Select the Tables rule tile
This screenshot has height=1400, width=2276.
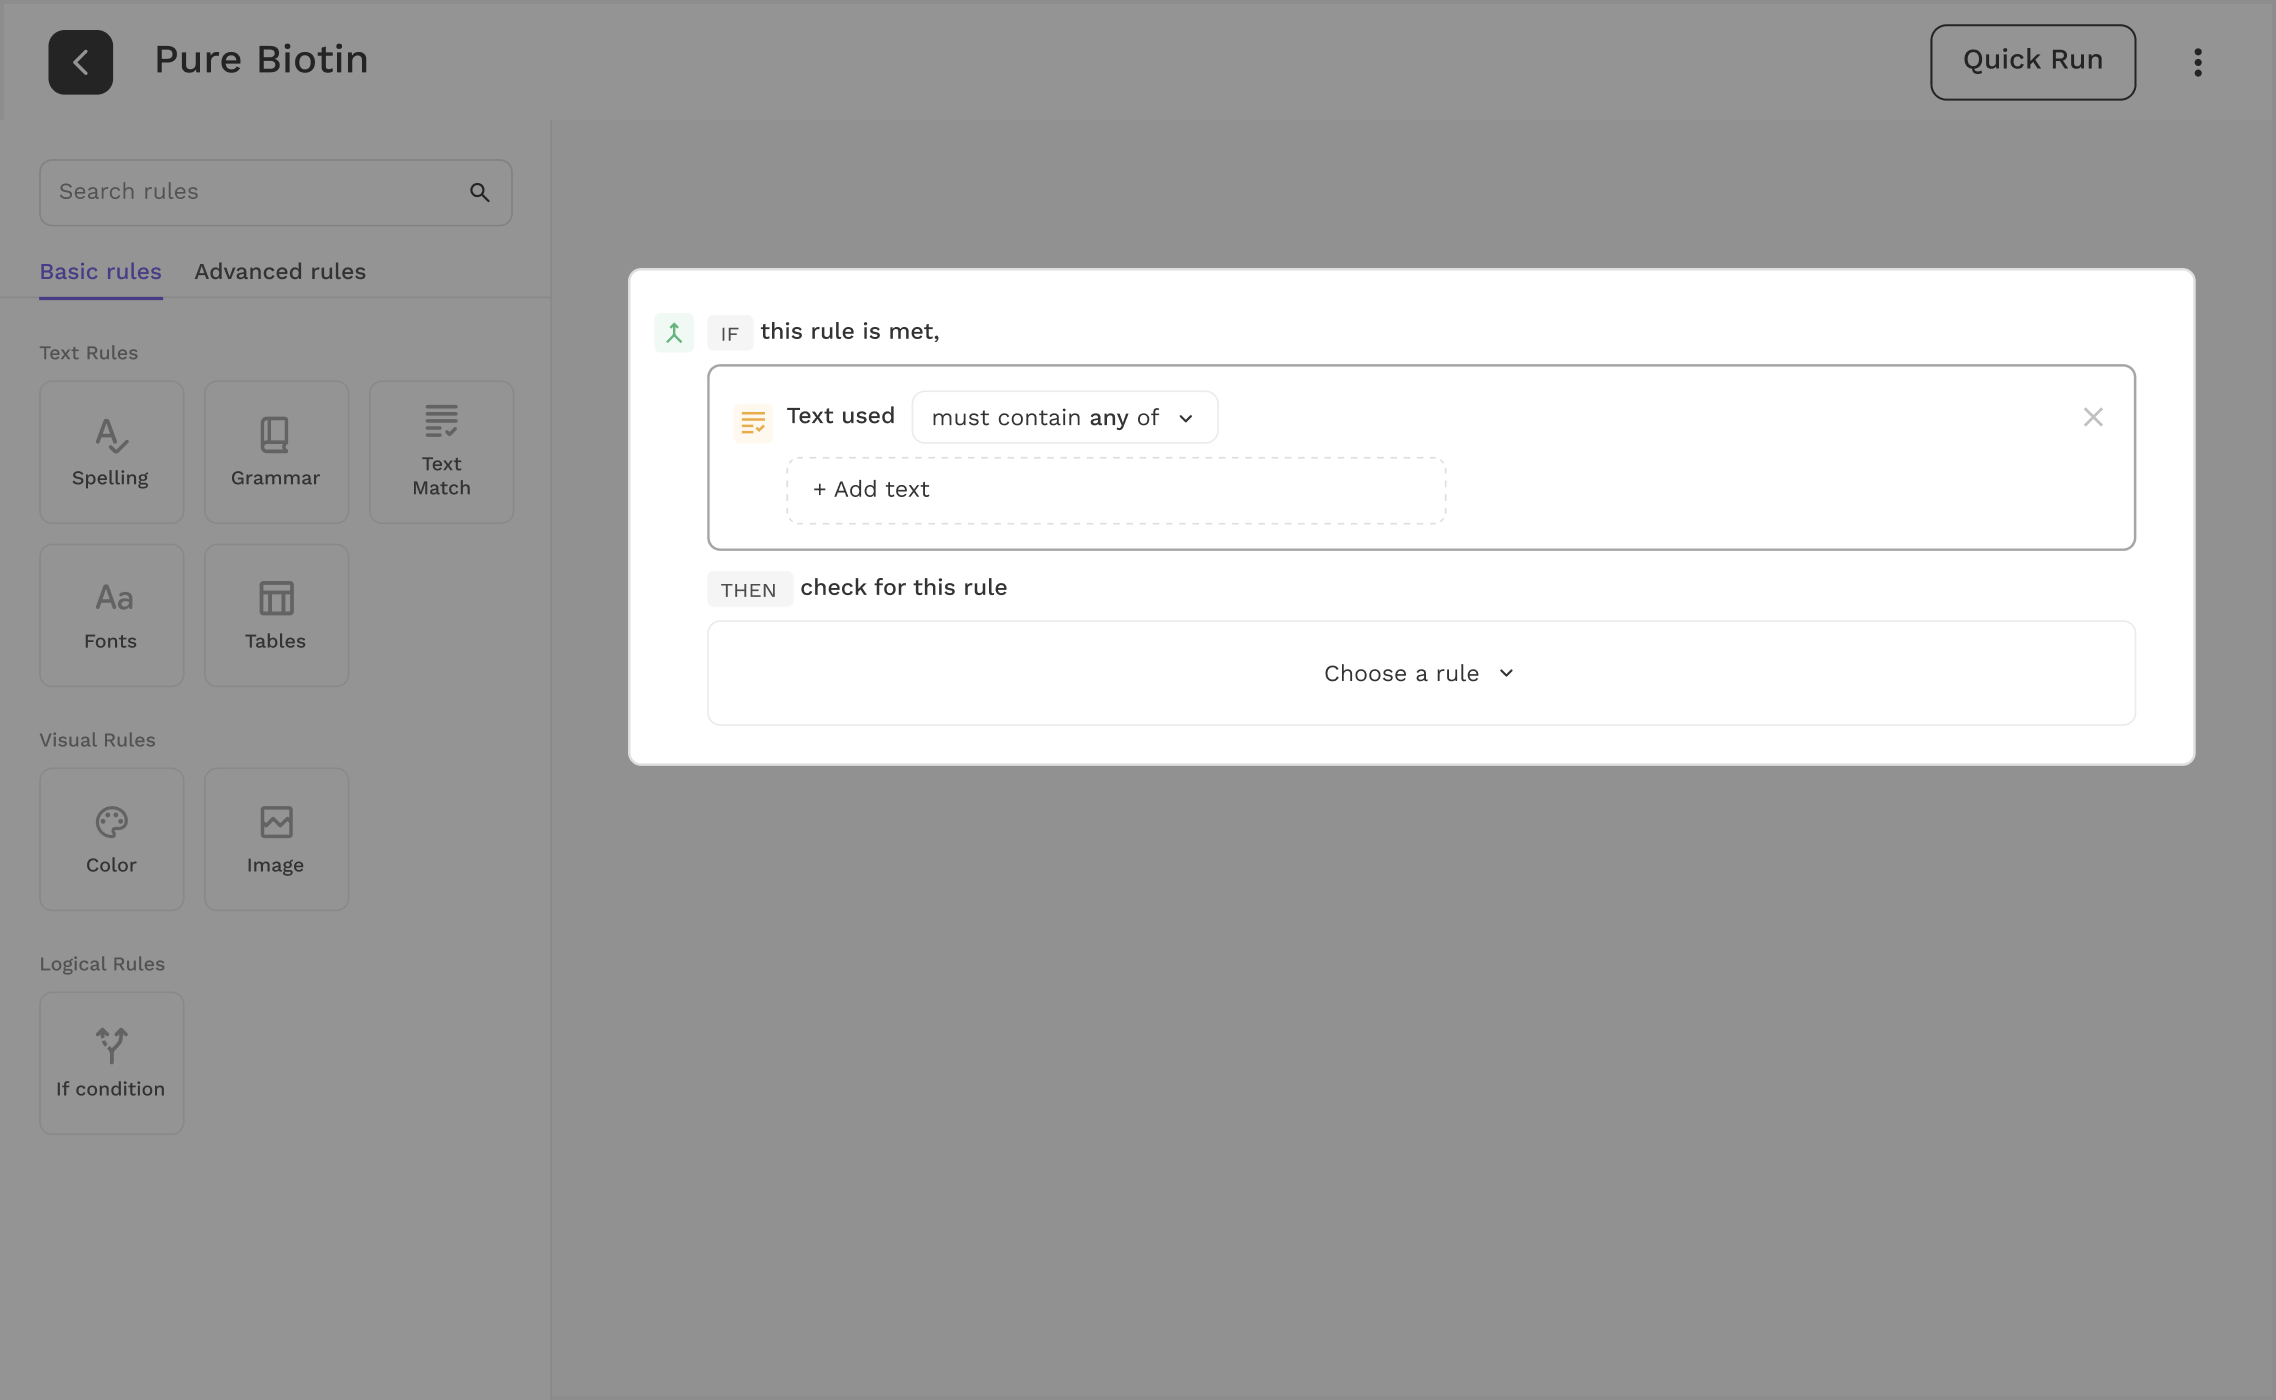pyautogui.click(x=276, y=615)
